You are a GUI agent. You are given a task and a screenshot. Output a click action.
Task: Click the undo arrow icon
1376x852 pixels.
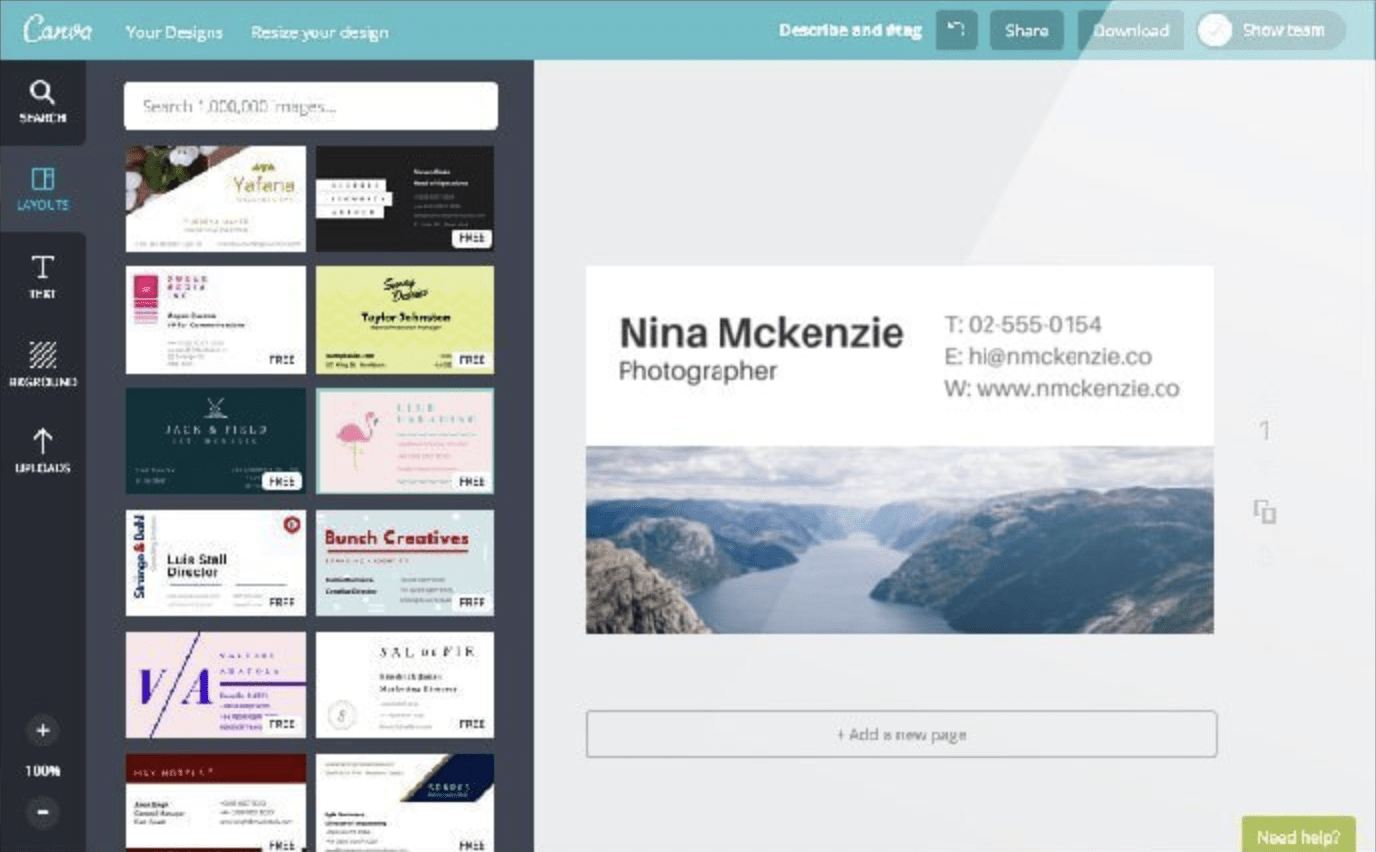[x=956, y=30]
